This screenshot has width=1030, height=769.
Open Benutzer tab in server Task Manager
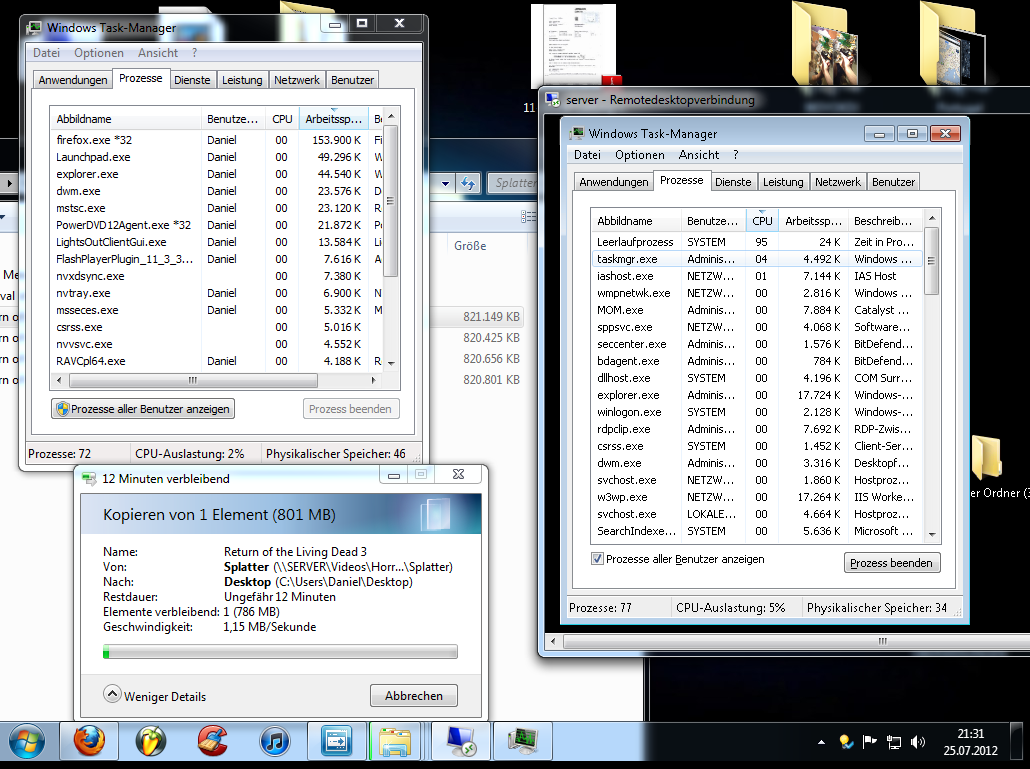[893, 182]
